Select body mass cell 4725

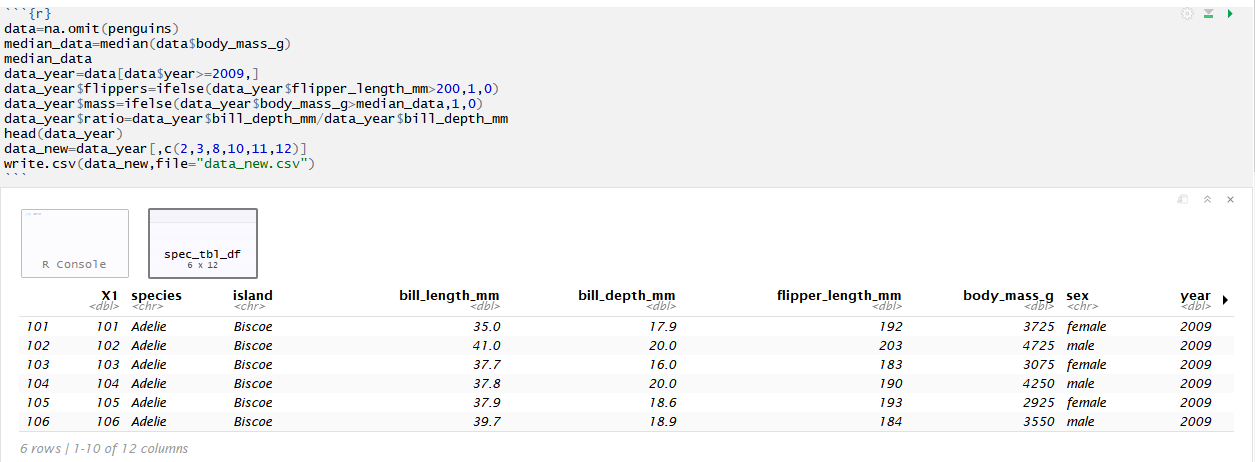1038,345
